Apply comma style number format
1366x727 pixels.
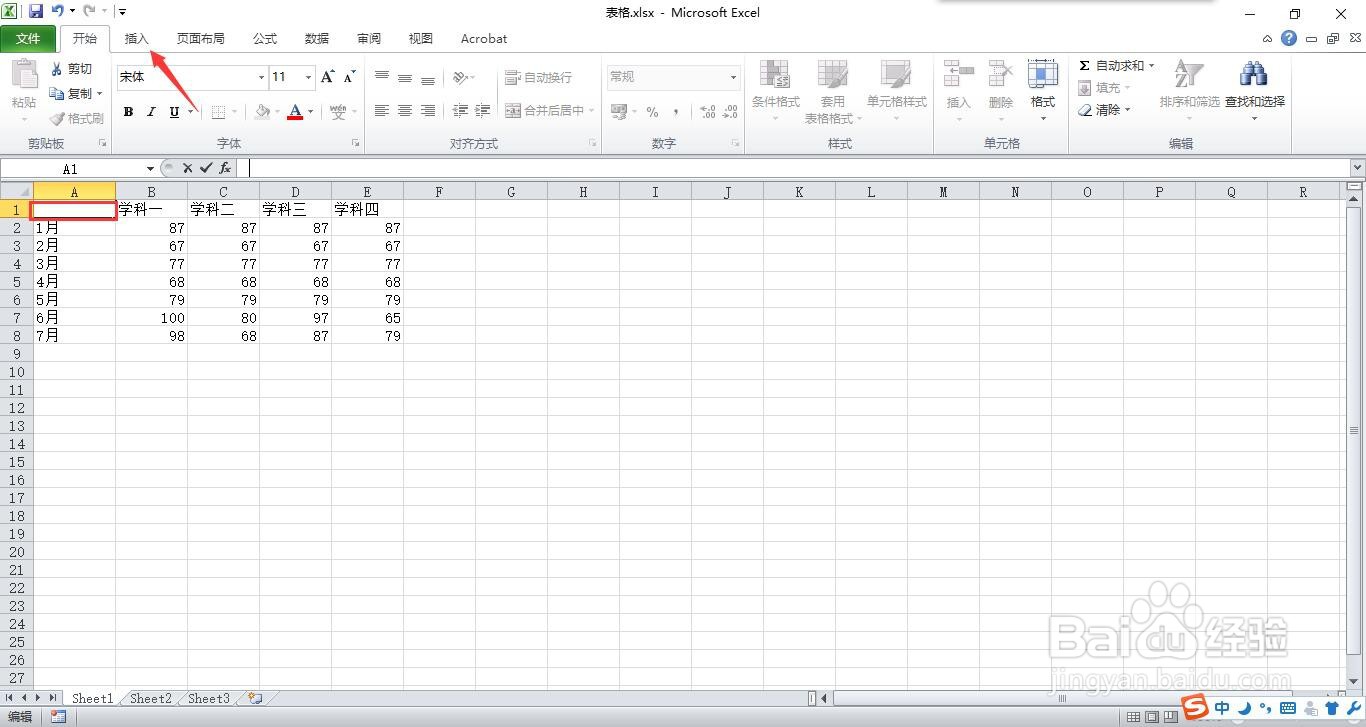coord(676,112)
